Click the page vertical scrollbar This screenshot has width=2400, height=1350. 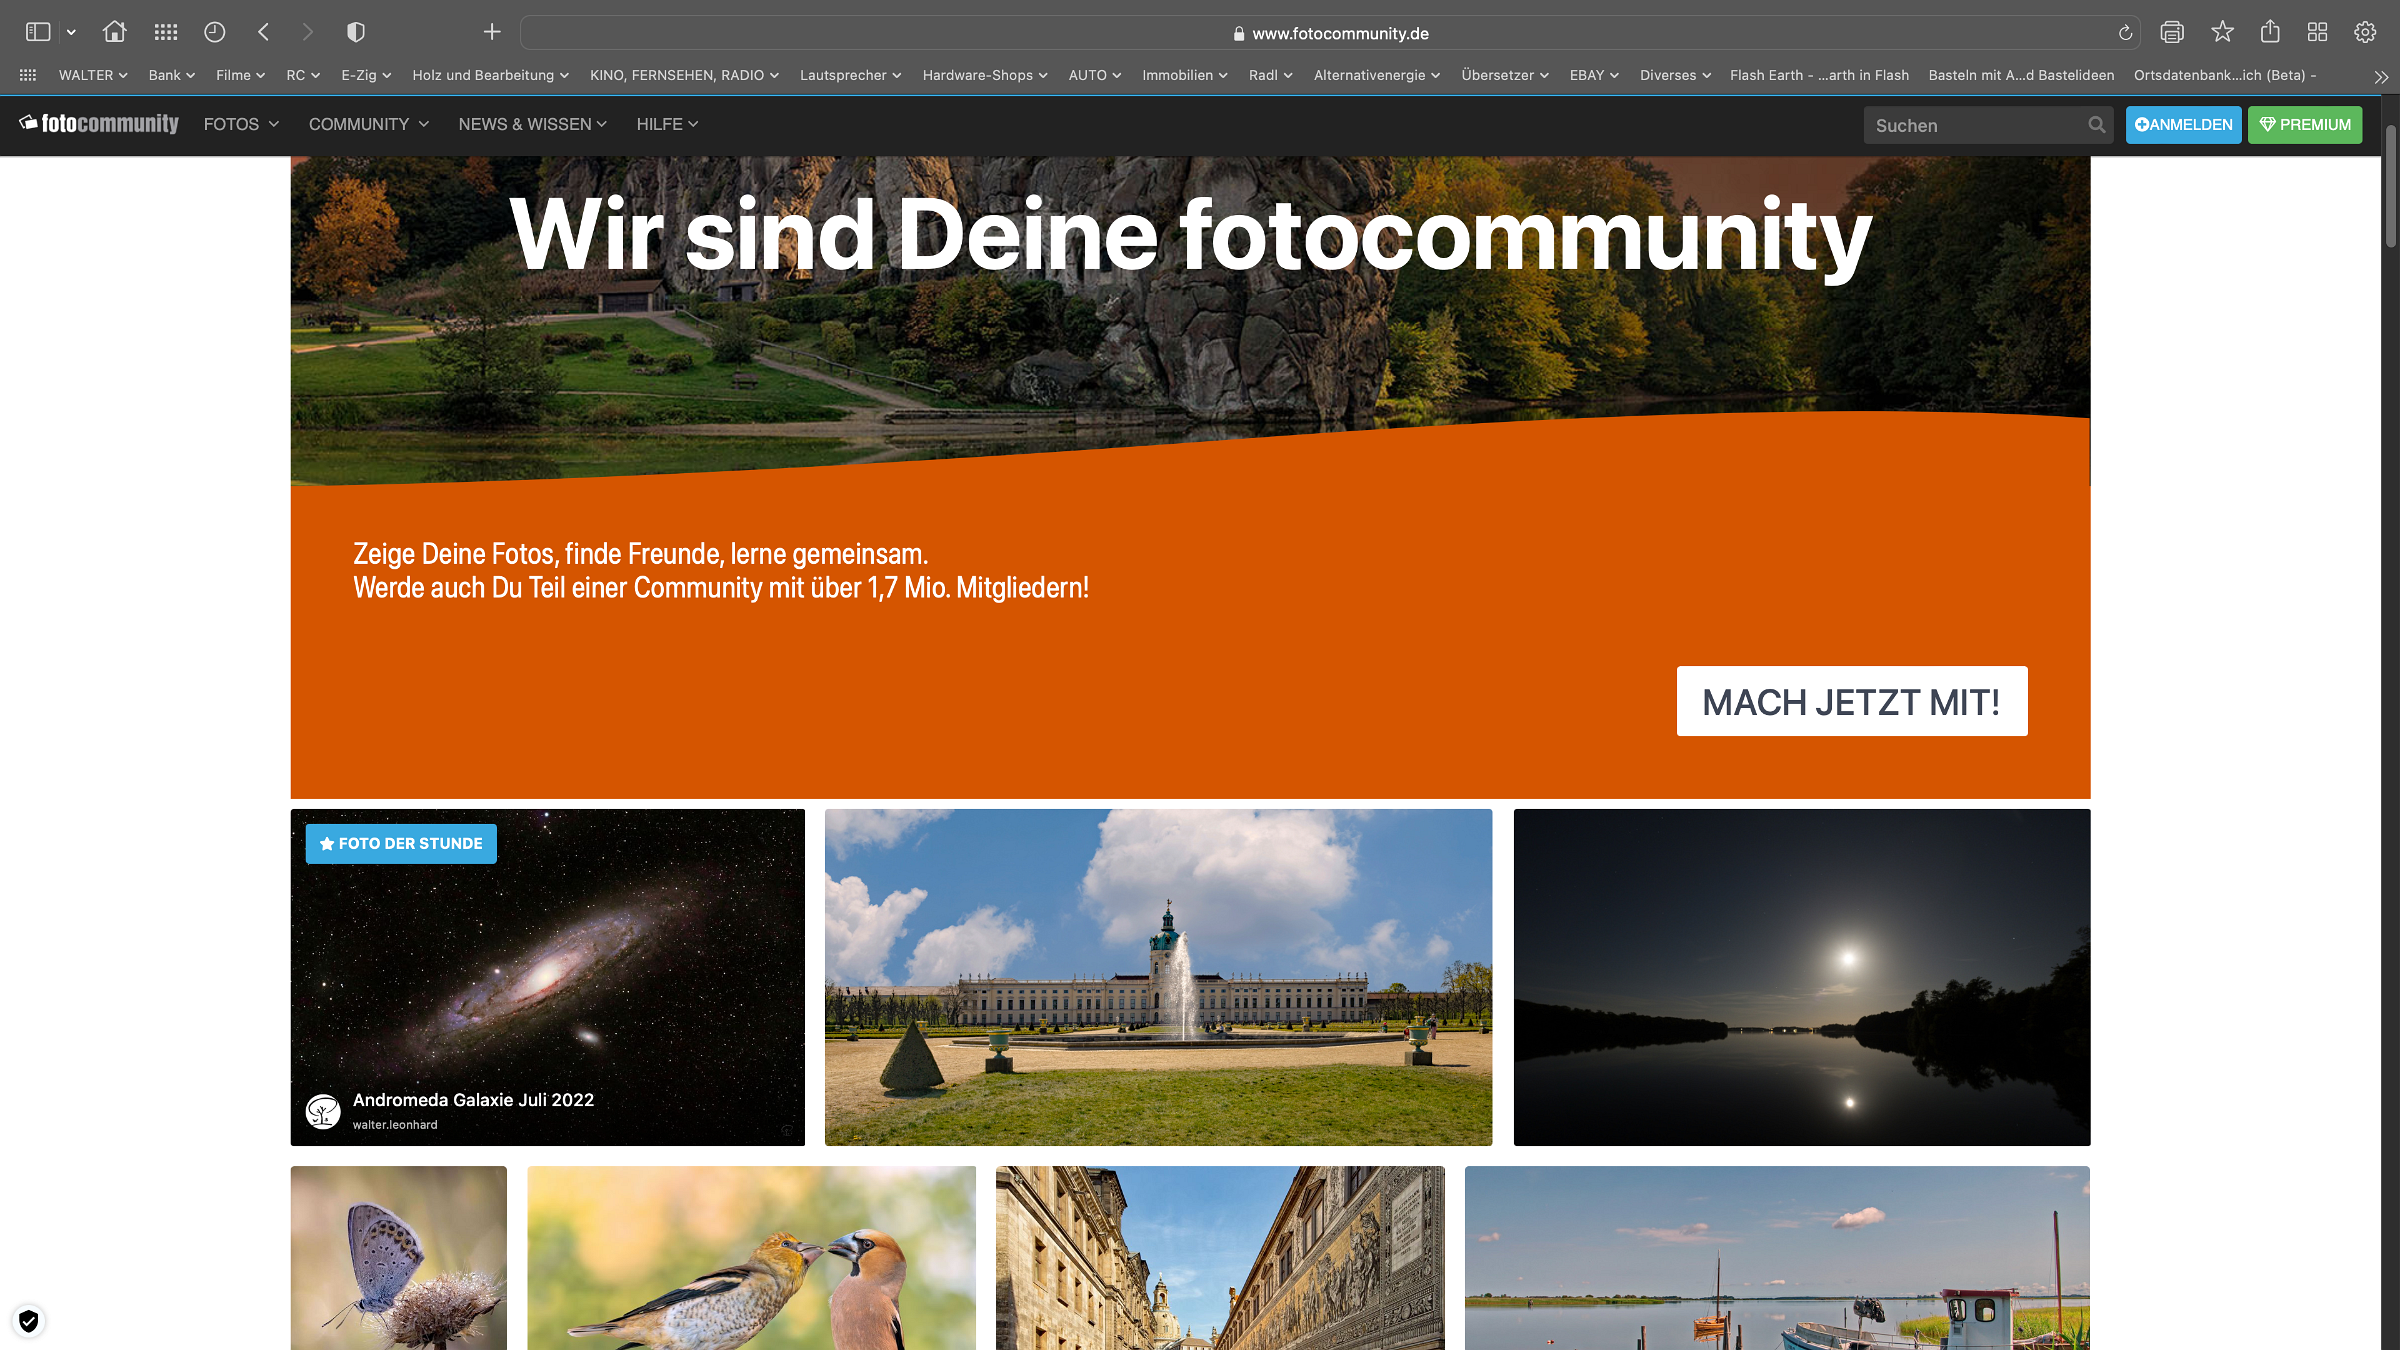pyautogui.click(x=2390, y=186)
